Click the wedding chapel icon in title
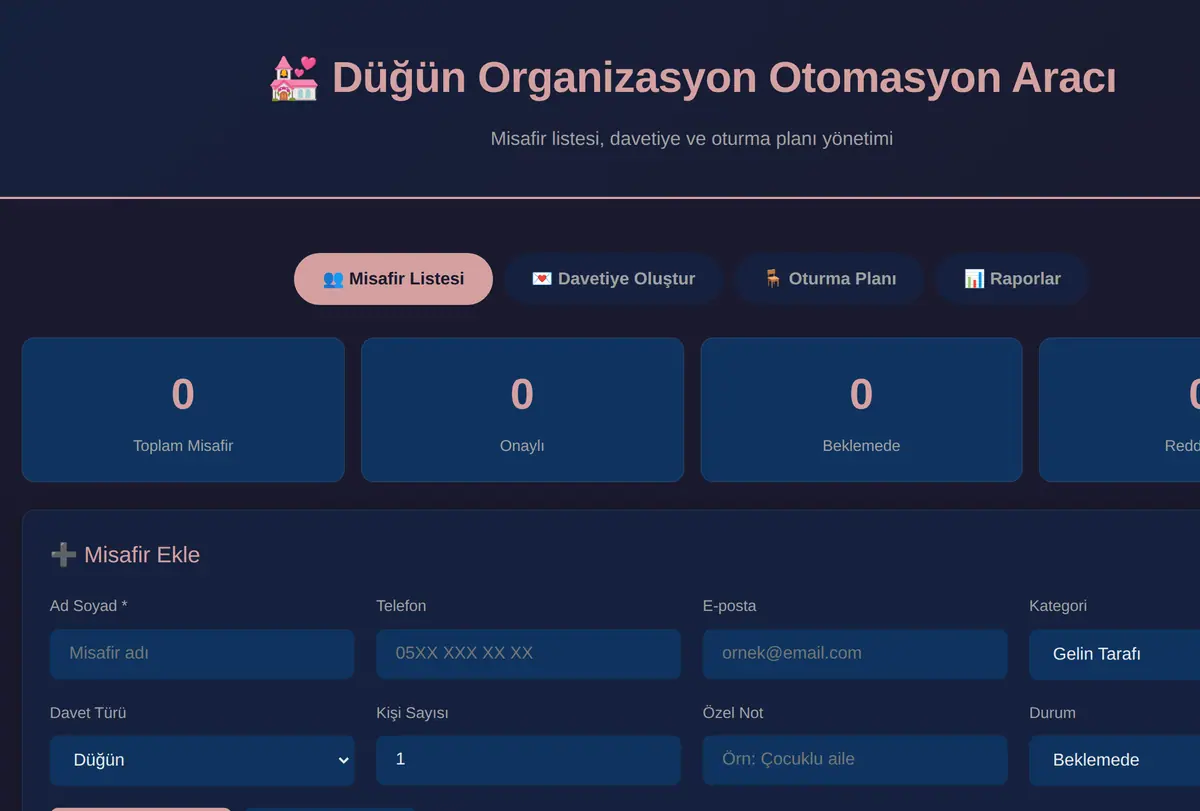 pyautogui.click(x=294, y=78)
